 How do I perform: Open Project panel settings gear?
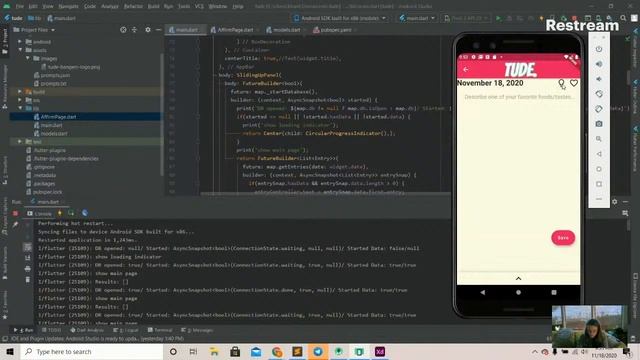pos(148,30)
